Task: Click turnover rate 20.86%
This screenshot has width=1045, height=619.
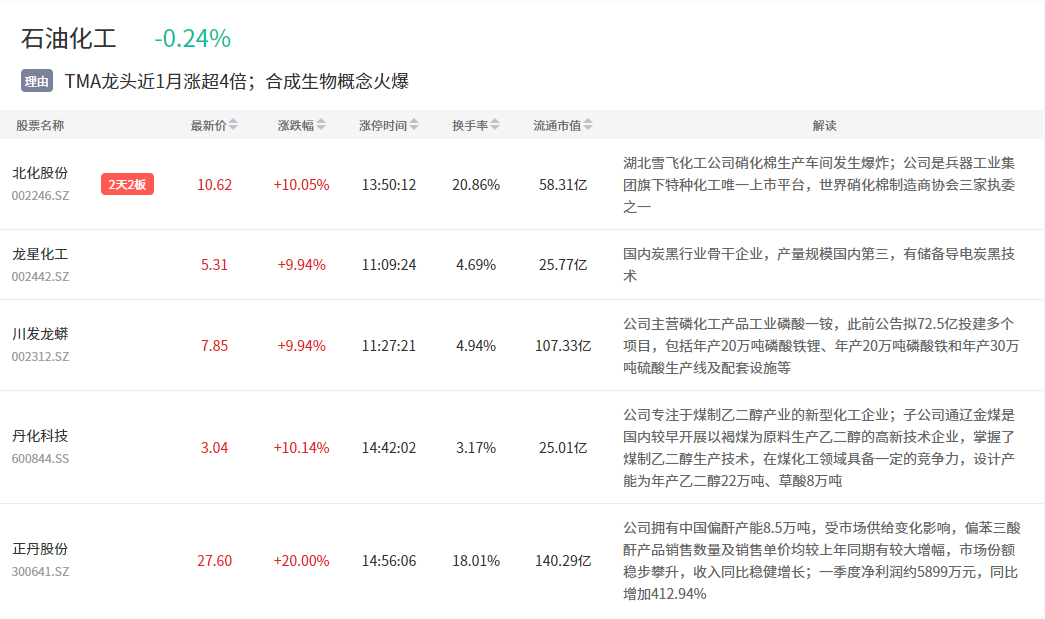Action: click(x=476, y=185)
